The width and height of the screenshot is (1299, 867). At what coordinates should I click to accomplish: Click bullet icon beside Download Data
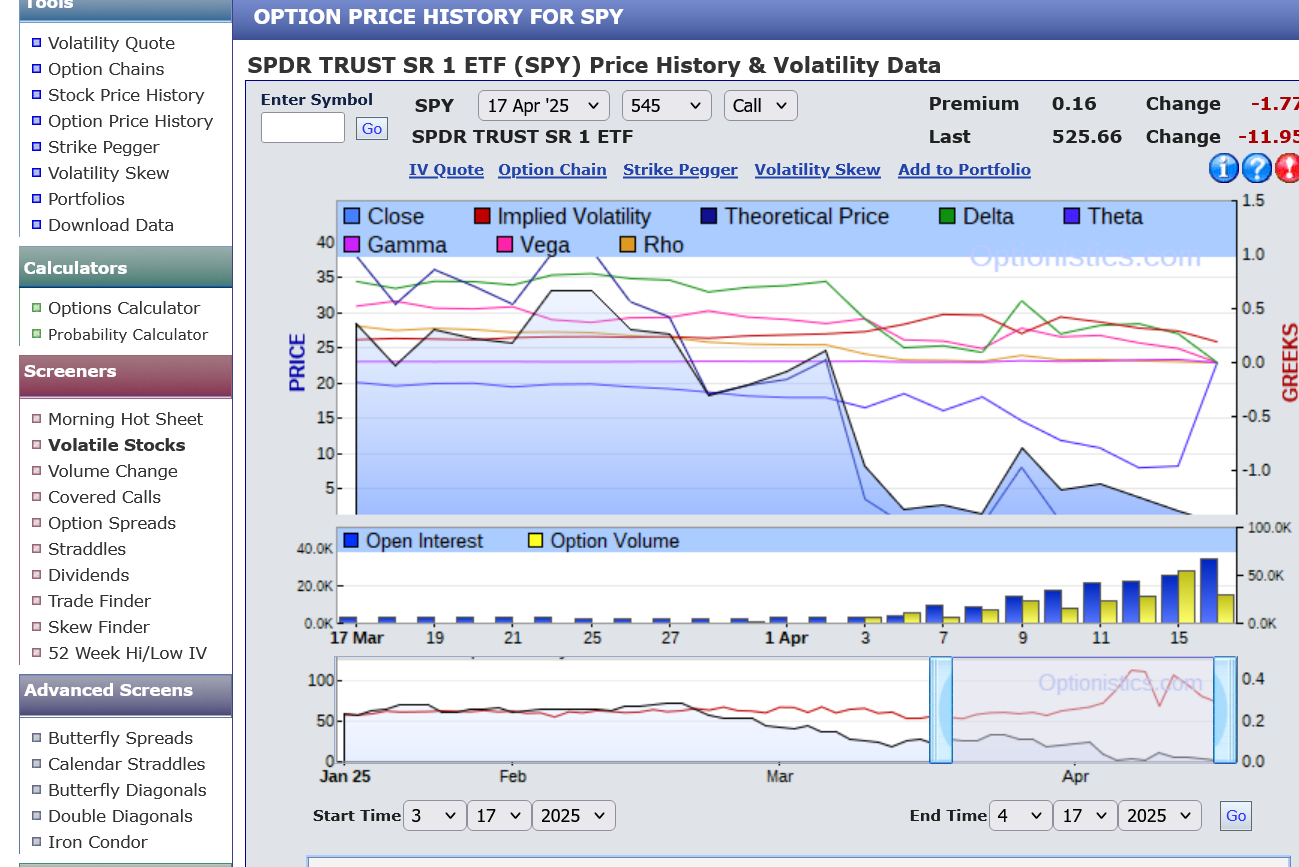tap(37, 225)
